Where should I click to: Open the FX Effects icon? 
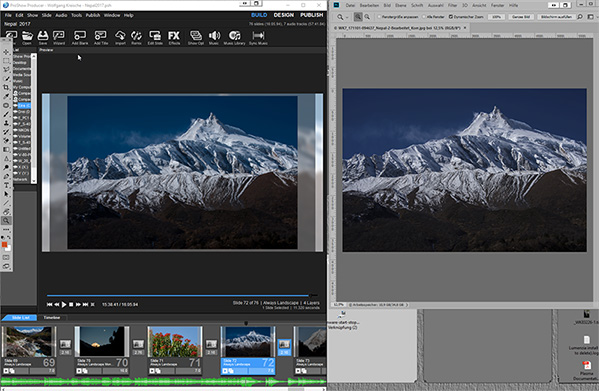coord(174,37)
